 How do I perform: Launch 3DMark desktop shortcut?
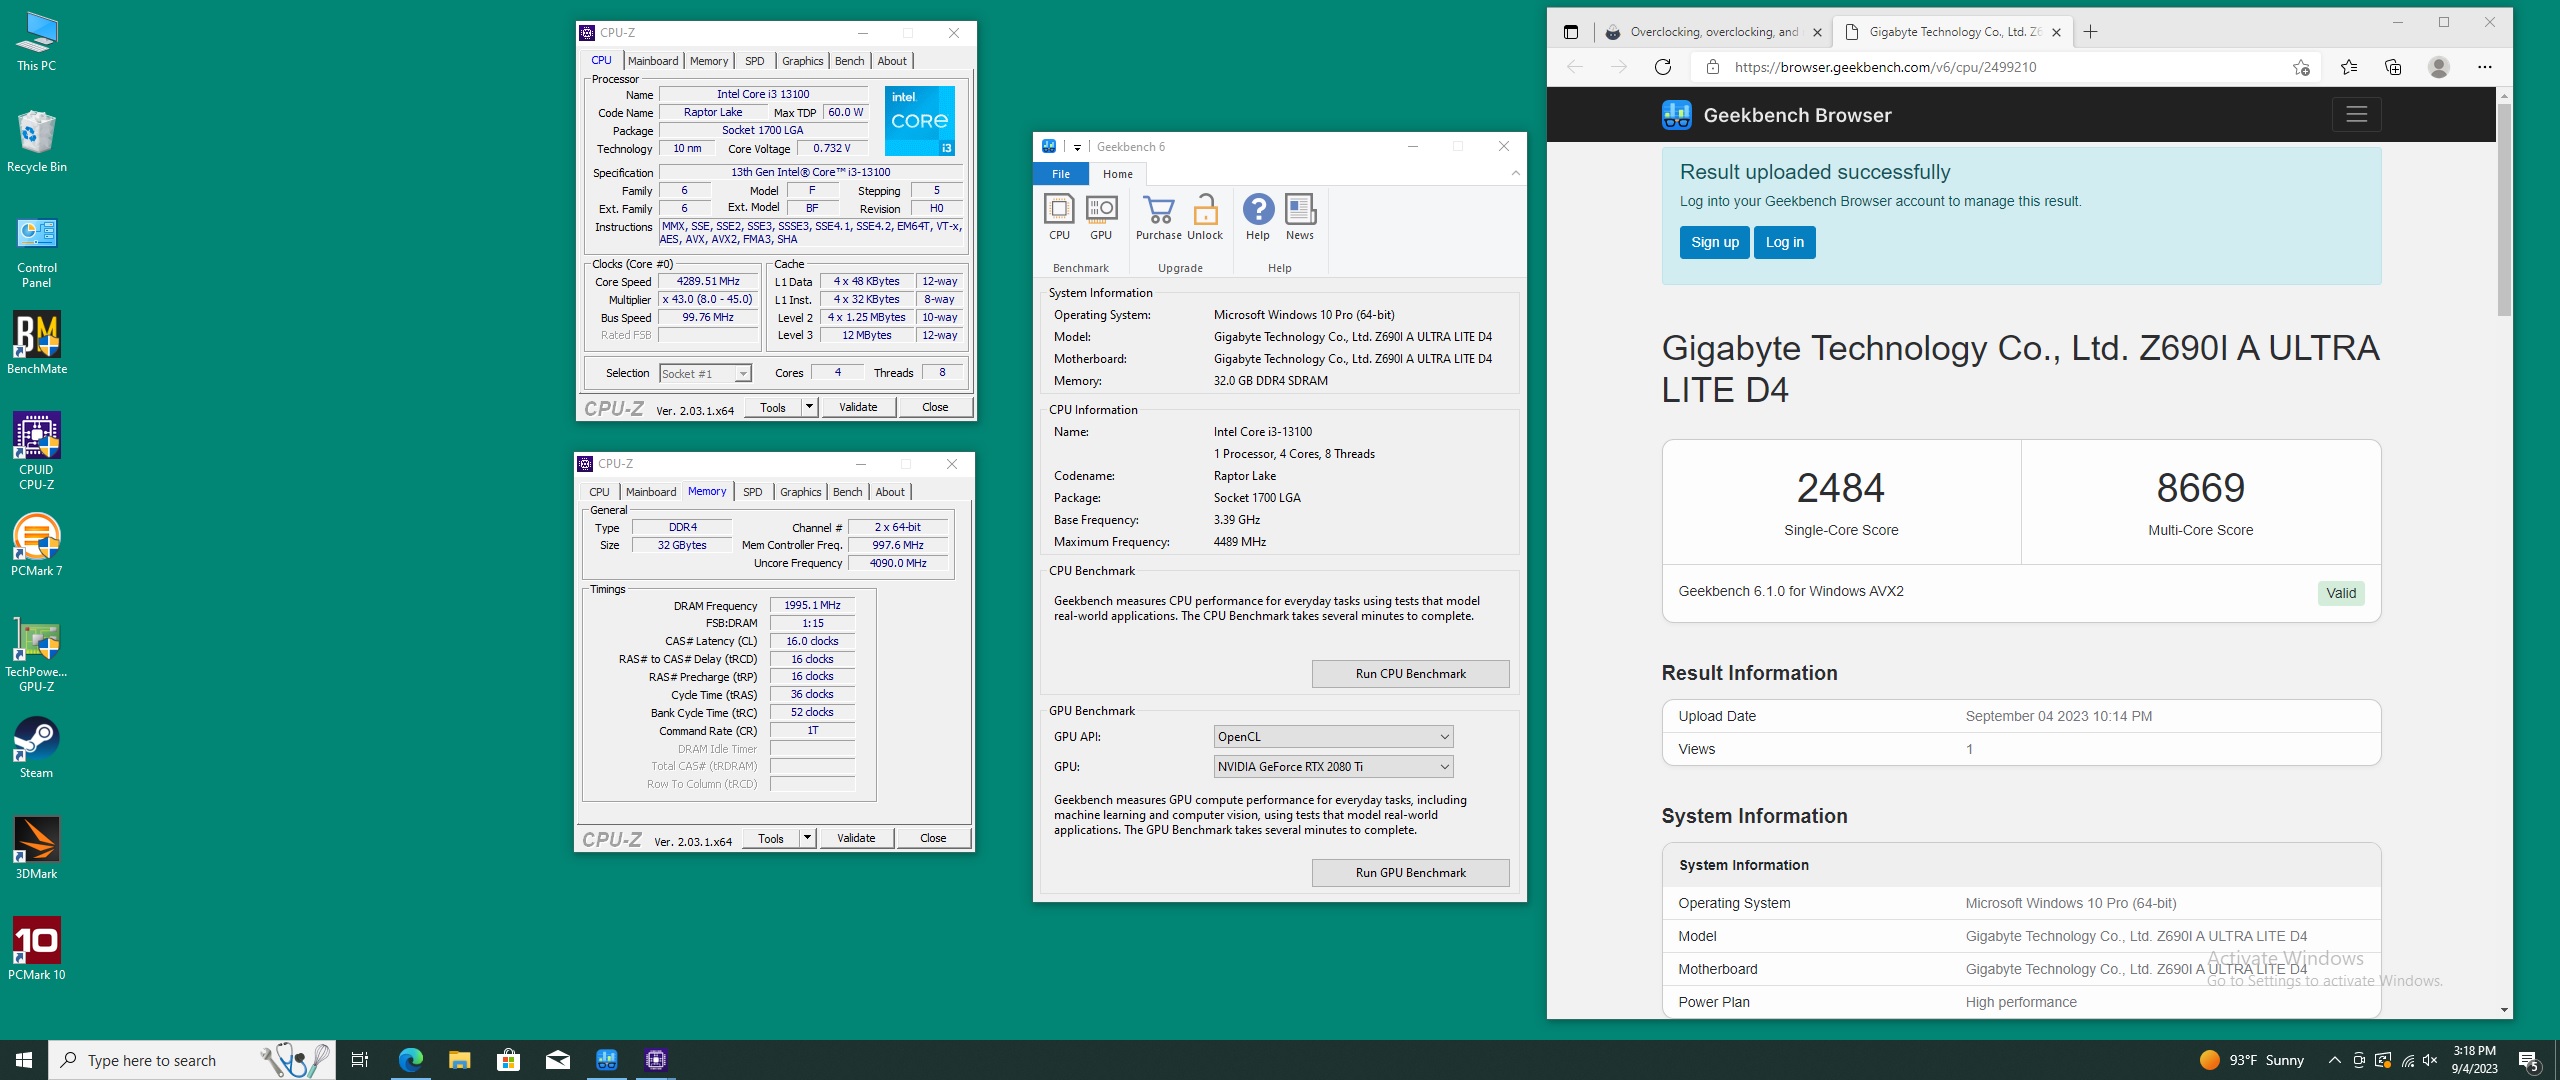(37, 848)
